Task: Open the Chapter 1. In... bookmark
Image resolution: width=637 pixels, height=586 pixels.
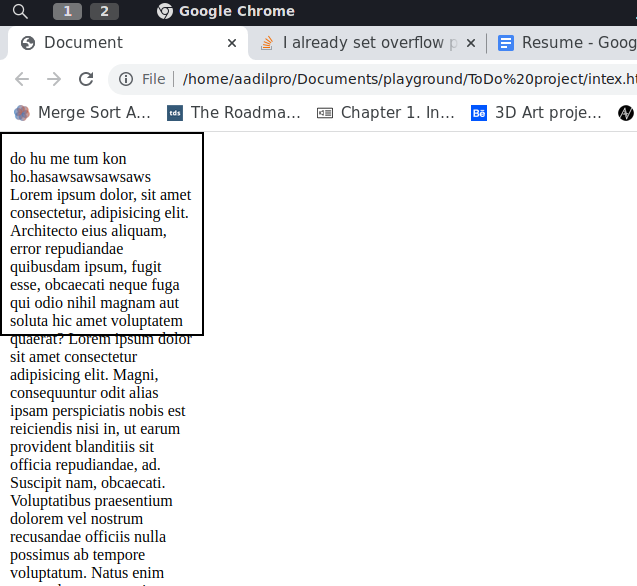Action: pos(386,113)
